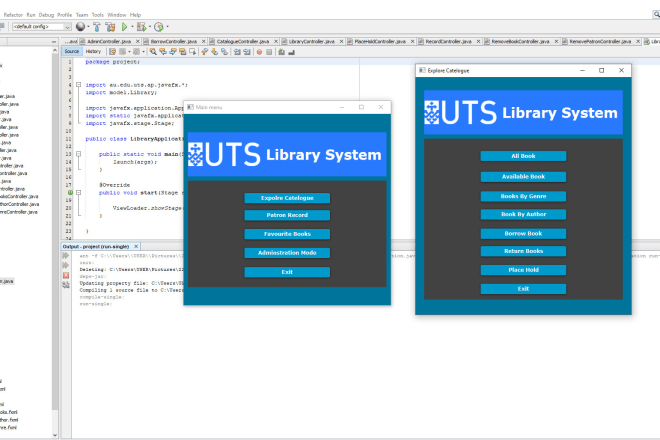The image size is (660, 440).
Task: Click the Find Selection magnifier icon
Action: 153,52
